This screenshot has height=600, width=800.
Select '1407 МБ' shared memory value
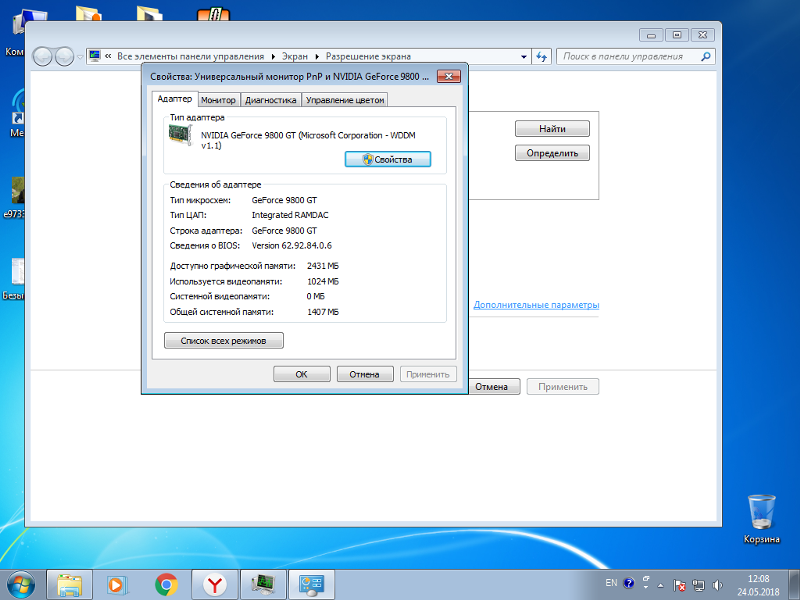click(322, 312)
